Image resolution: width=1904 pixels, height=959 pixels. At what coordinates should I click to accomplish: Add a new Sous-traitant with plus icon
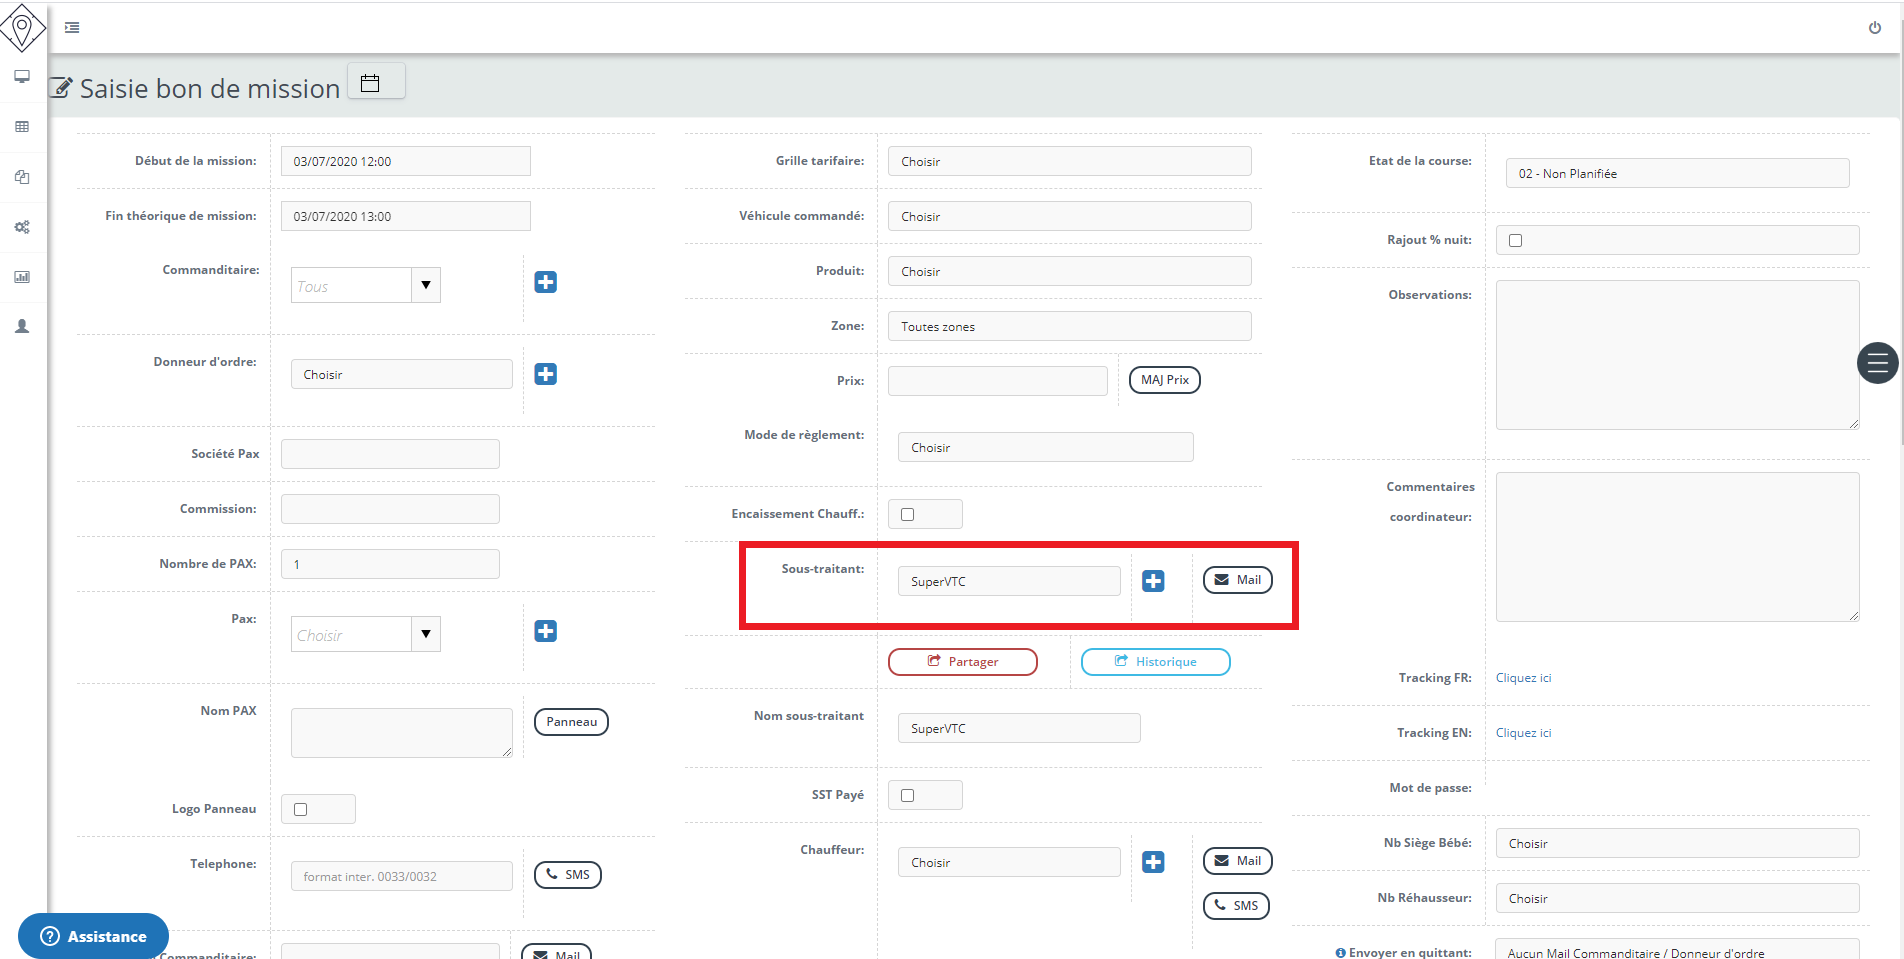pos(1153,581)
